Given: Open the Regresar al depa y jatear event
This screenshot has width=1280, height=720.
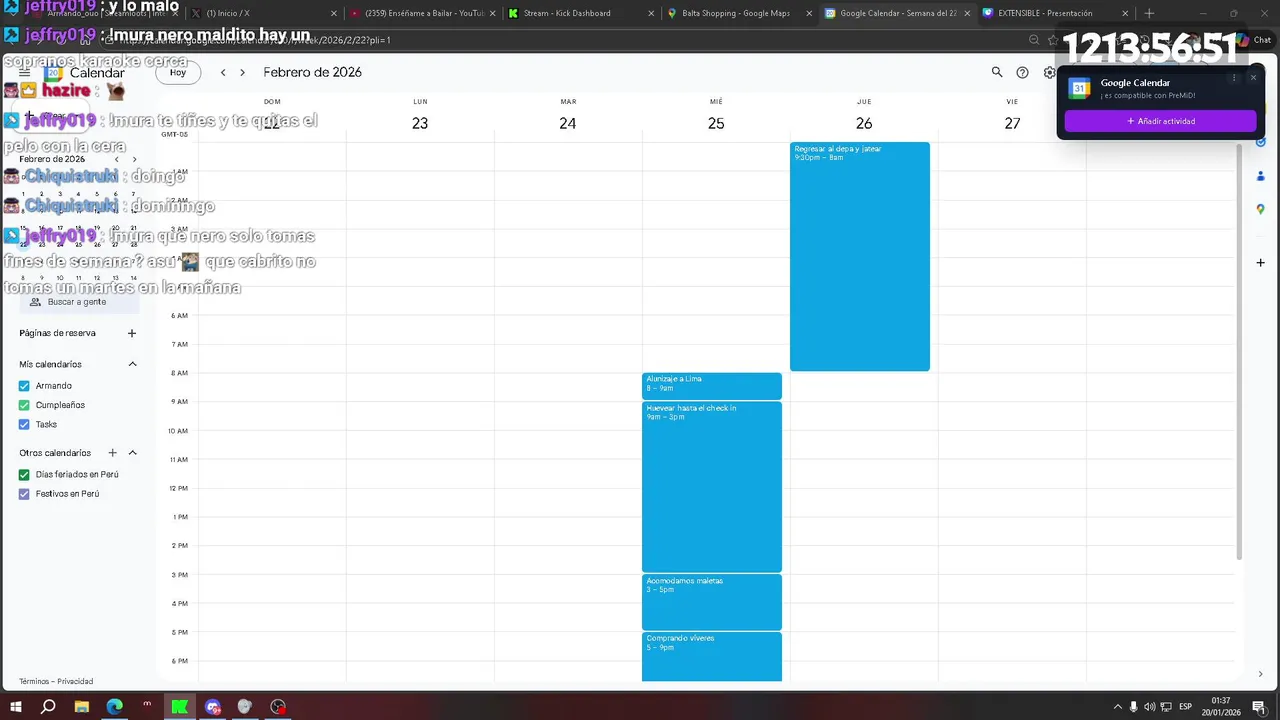Looking at the screenshot, I should [860, 256].
